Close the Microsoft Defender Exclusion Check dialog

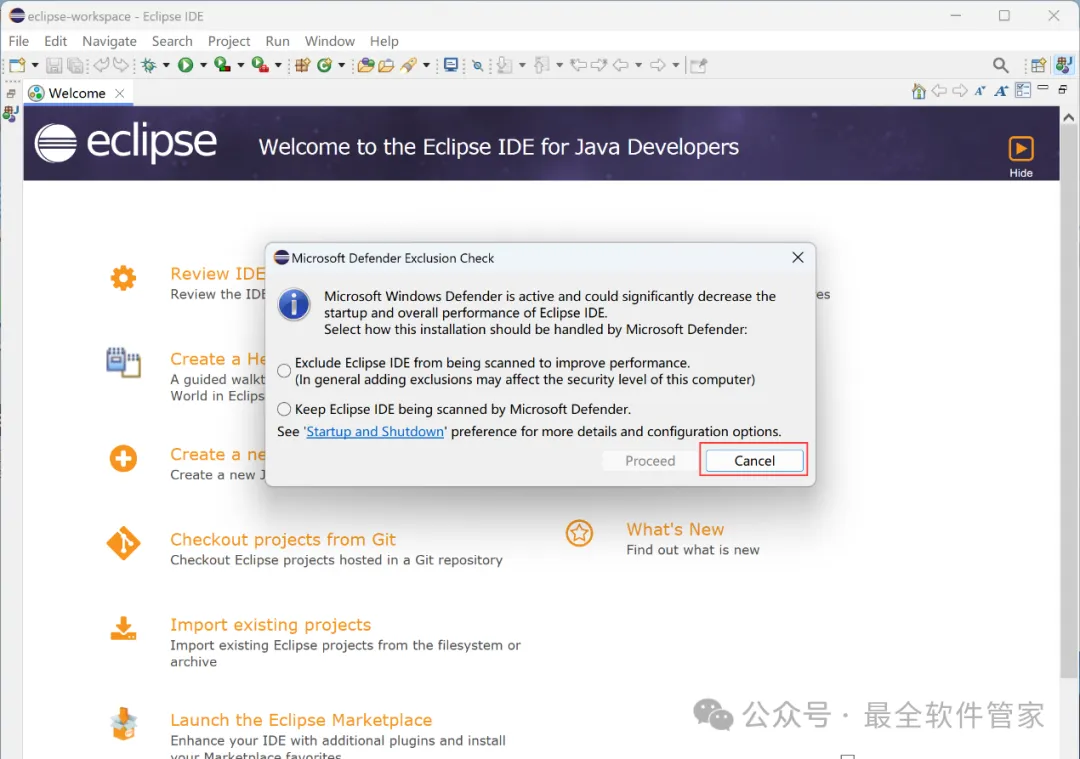pos(798,258)
